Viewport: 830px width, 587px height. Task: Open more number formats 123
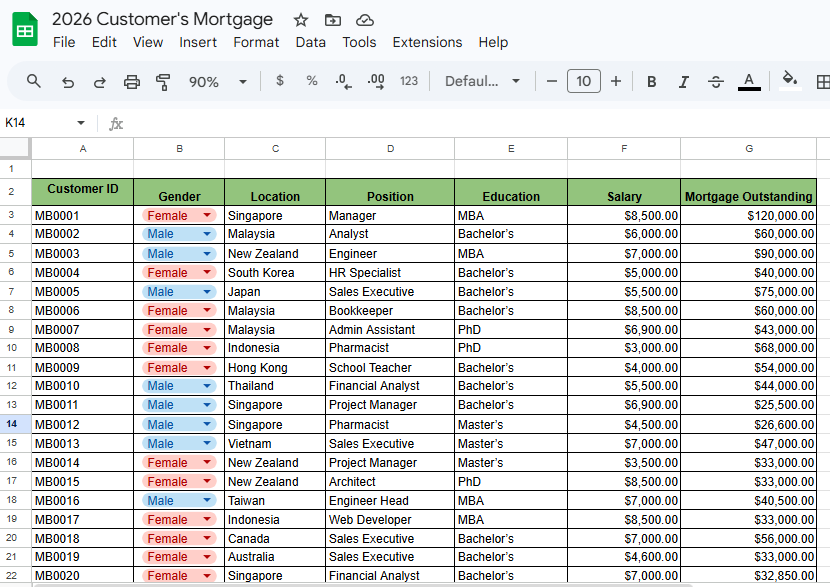tap(409, 81)
